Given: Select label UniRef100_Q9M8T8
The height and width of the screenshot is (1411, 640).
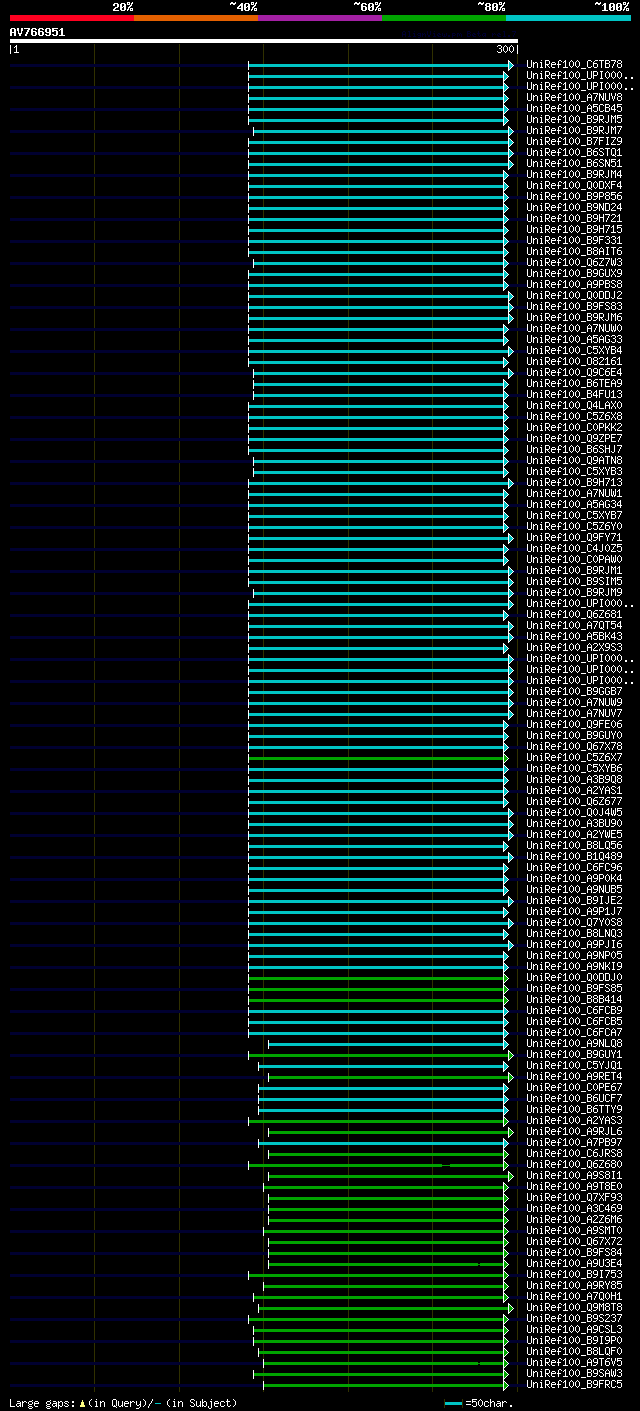Looking at the screenshot, I should [574, 1308].
